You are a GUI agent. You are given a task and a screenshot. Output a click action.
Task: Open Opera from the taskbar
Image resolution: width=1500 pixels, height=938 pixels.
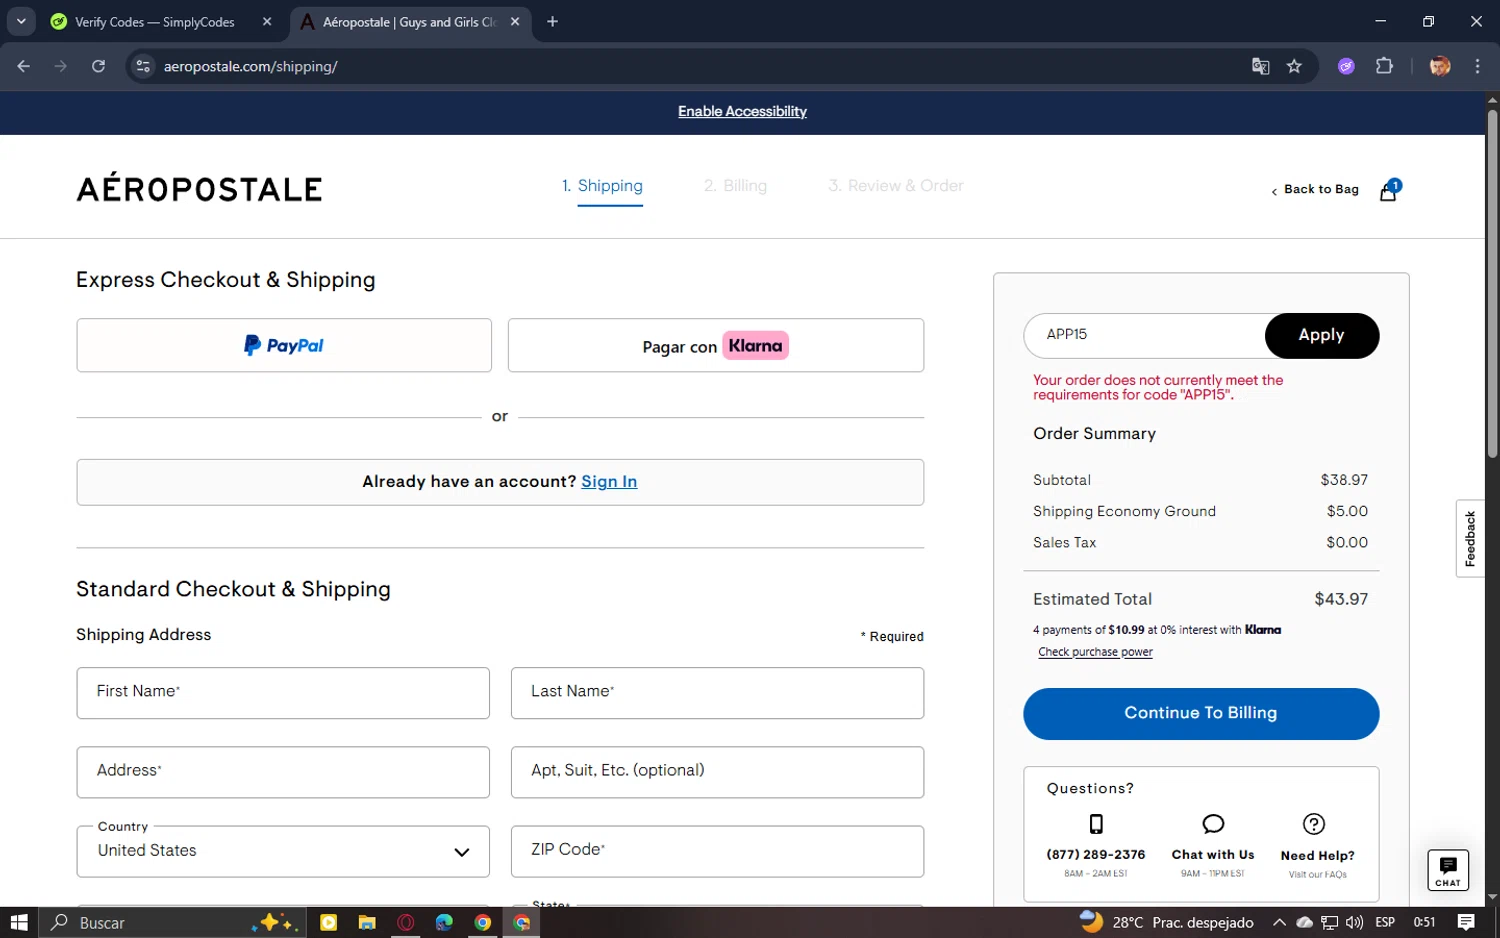(x=405, y=922)
